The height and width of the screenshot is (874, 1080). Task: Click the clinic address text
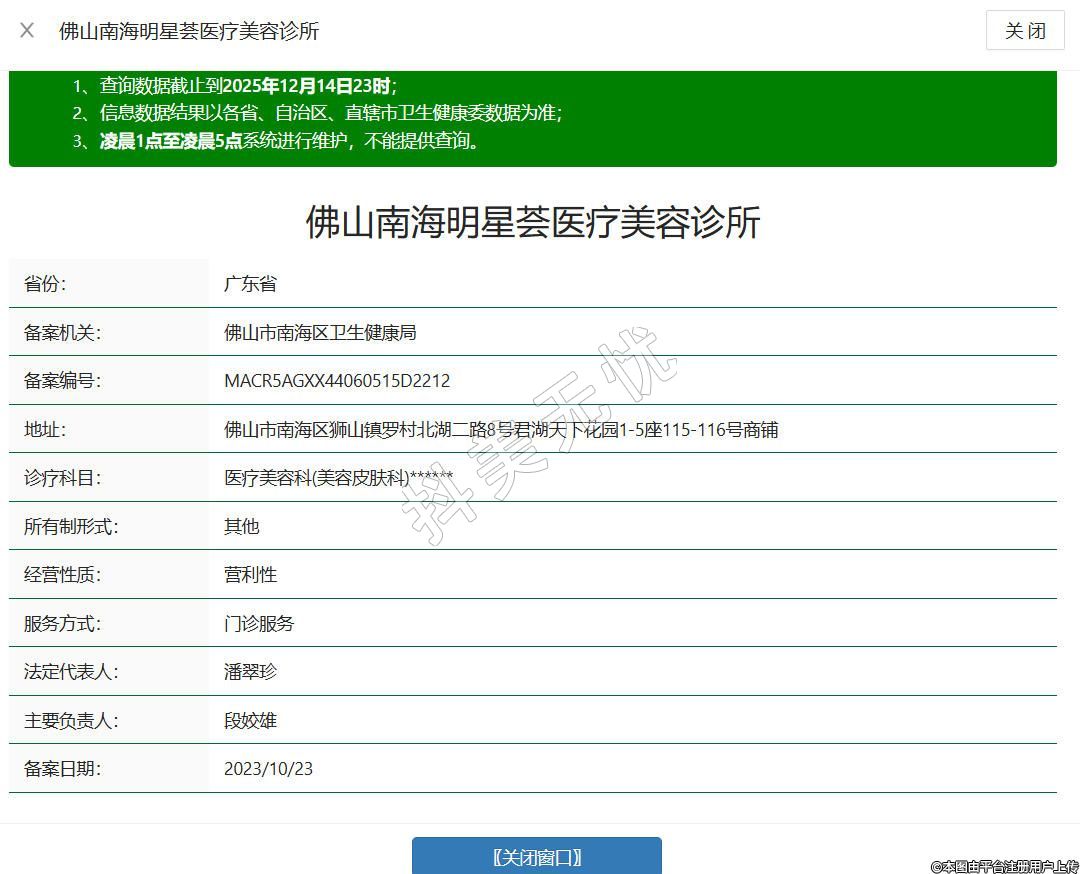pyautogui.click(x=501, y=430)
